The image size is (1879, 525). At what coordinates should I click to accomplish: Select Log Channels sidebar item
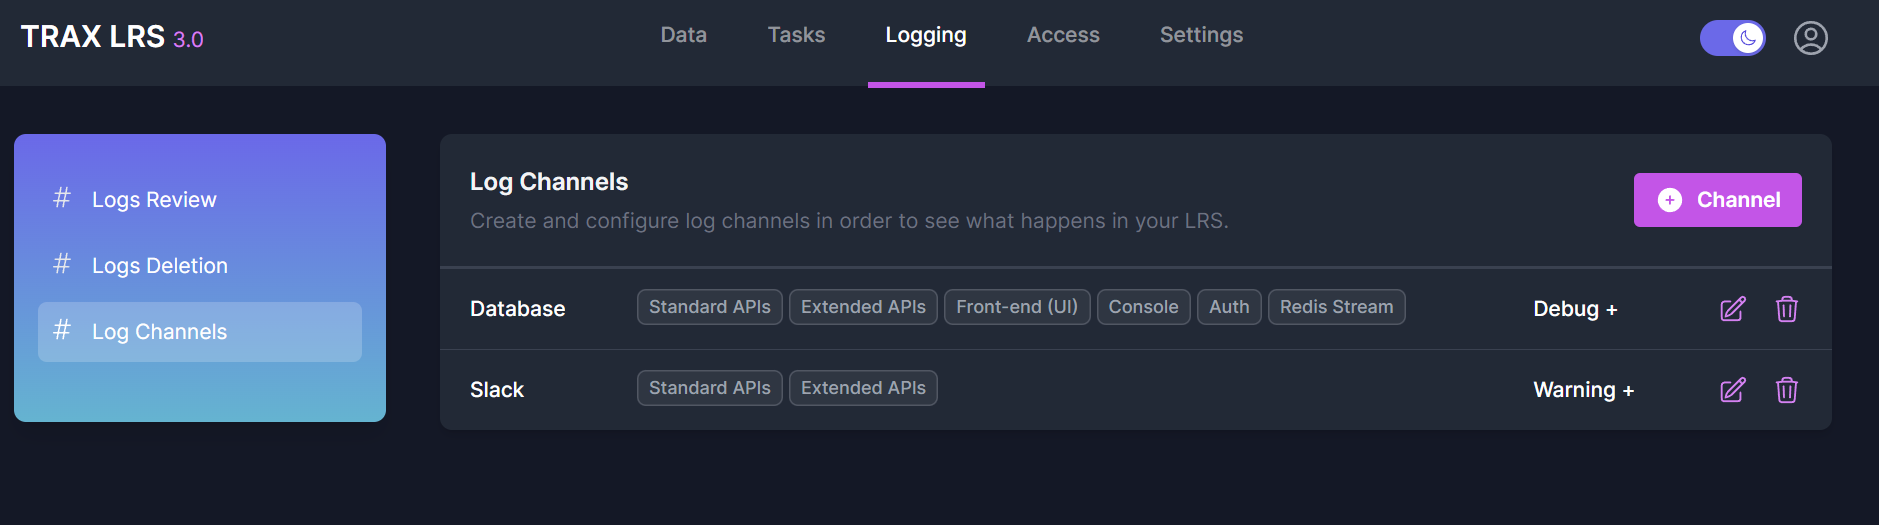[x=160, y=332]
